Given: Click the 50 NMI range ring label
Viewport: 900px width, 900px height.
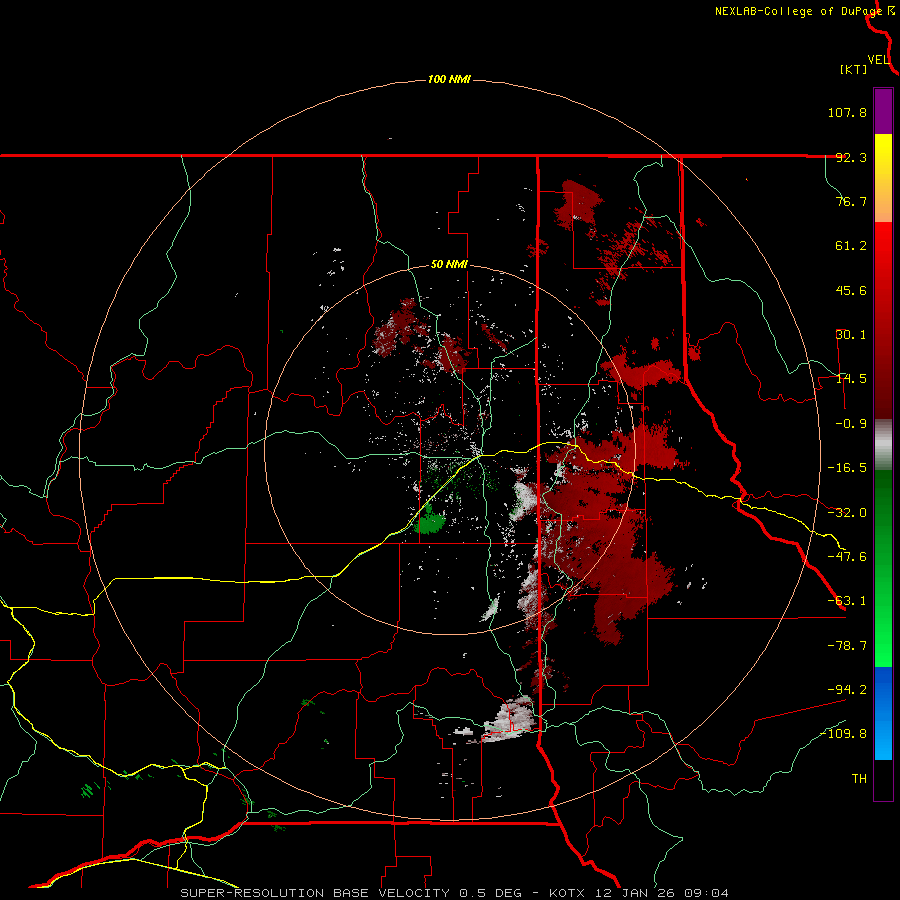Looking at the screenshot, I should click(x=449, y=265).
